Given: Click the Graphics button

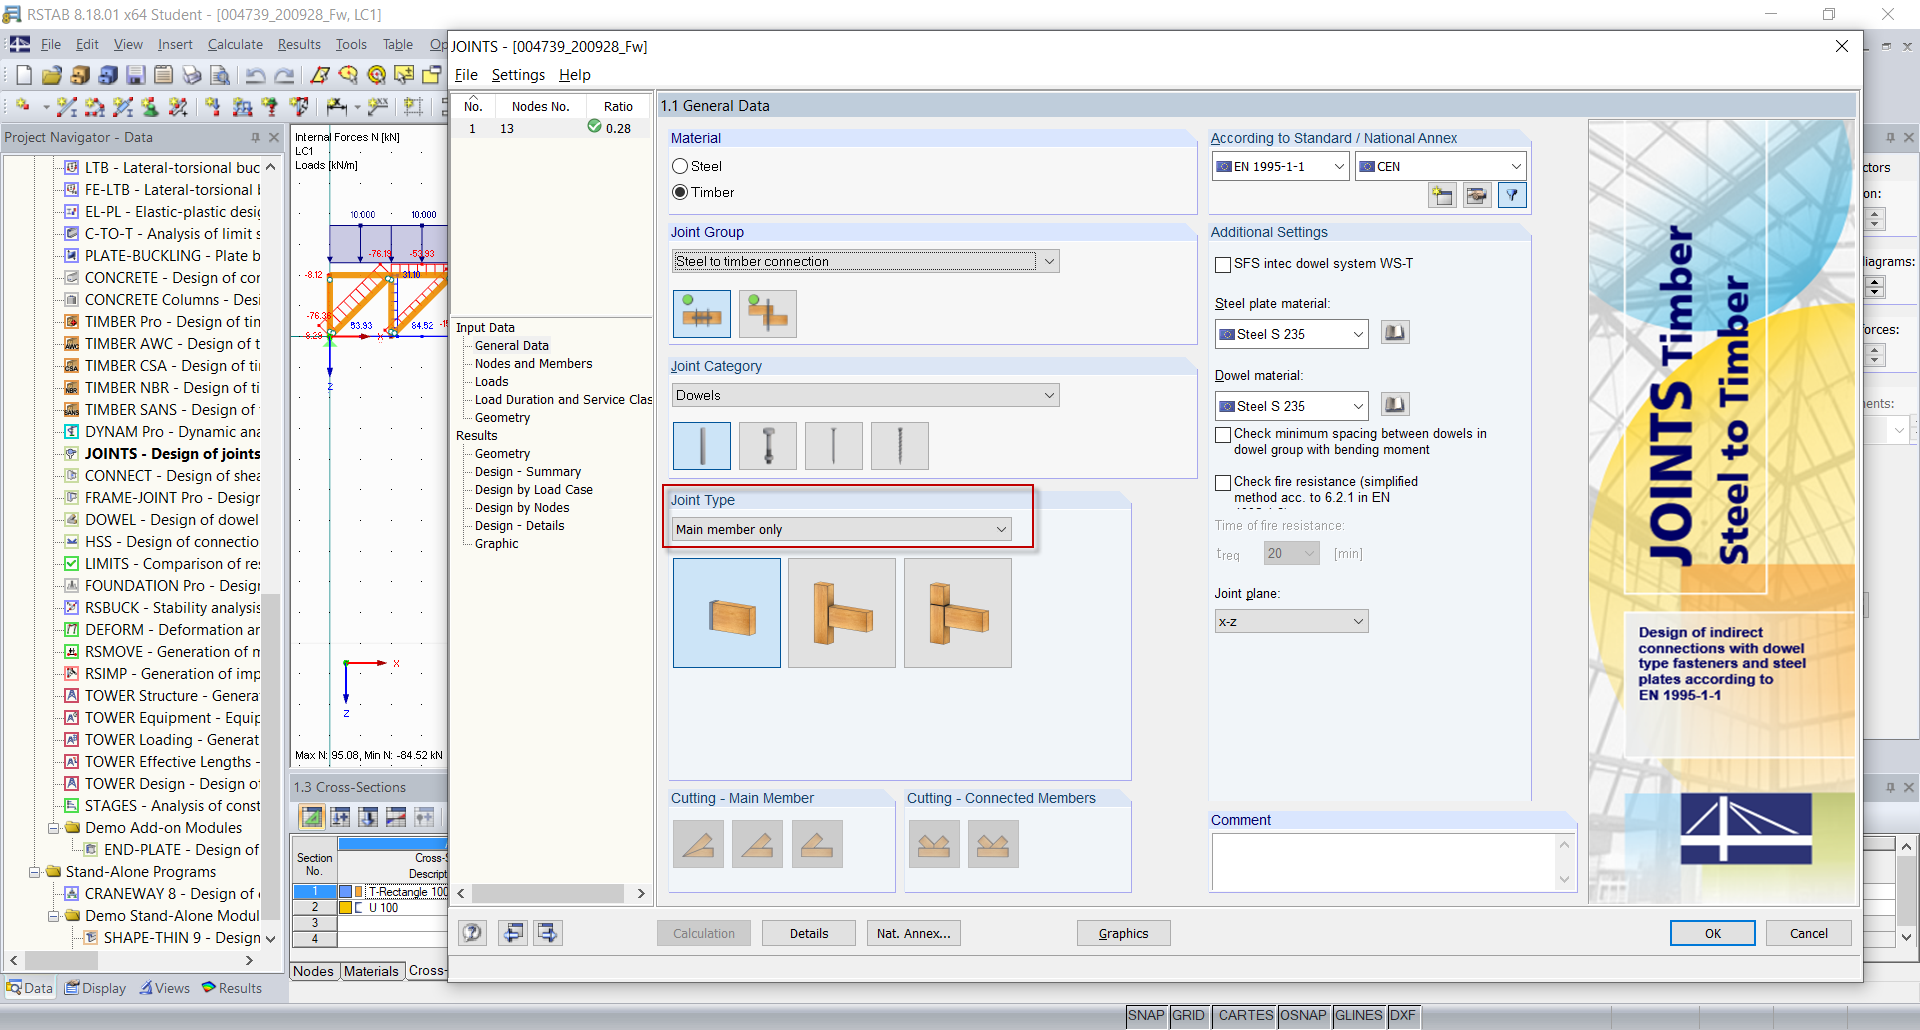Looking at the screenshot, I should pos(1123,933).
